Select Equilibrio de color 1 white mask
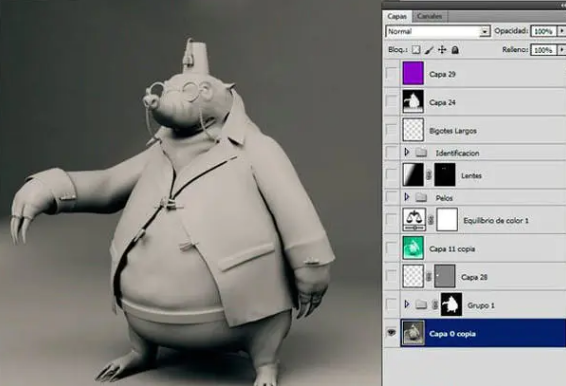Image resolution: width=566 pixels, height=386 pixels. [447, 220]
